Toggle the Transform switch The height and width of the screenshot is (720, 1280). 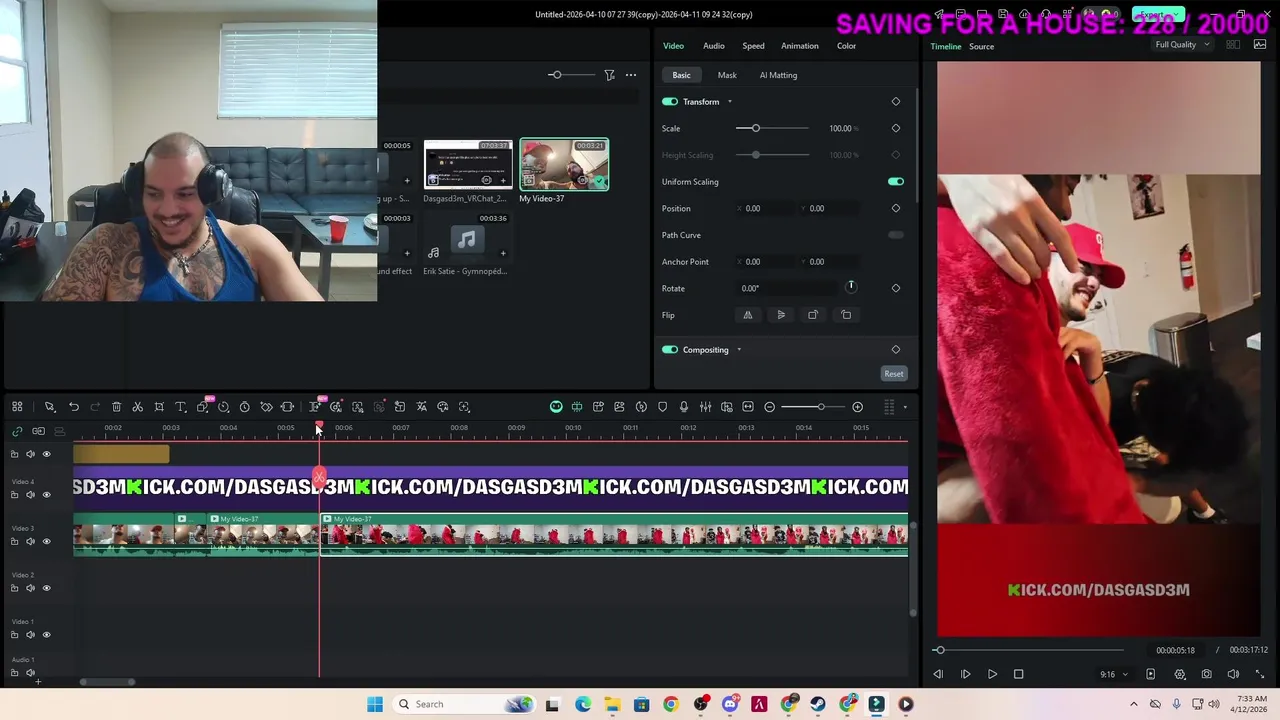(x=670, y=102)
